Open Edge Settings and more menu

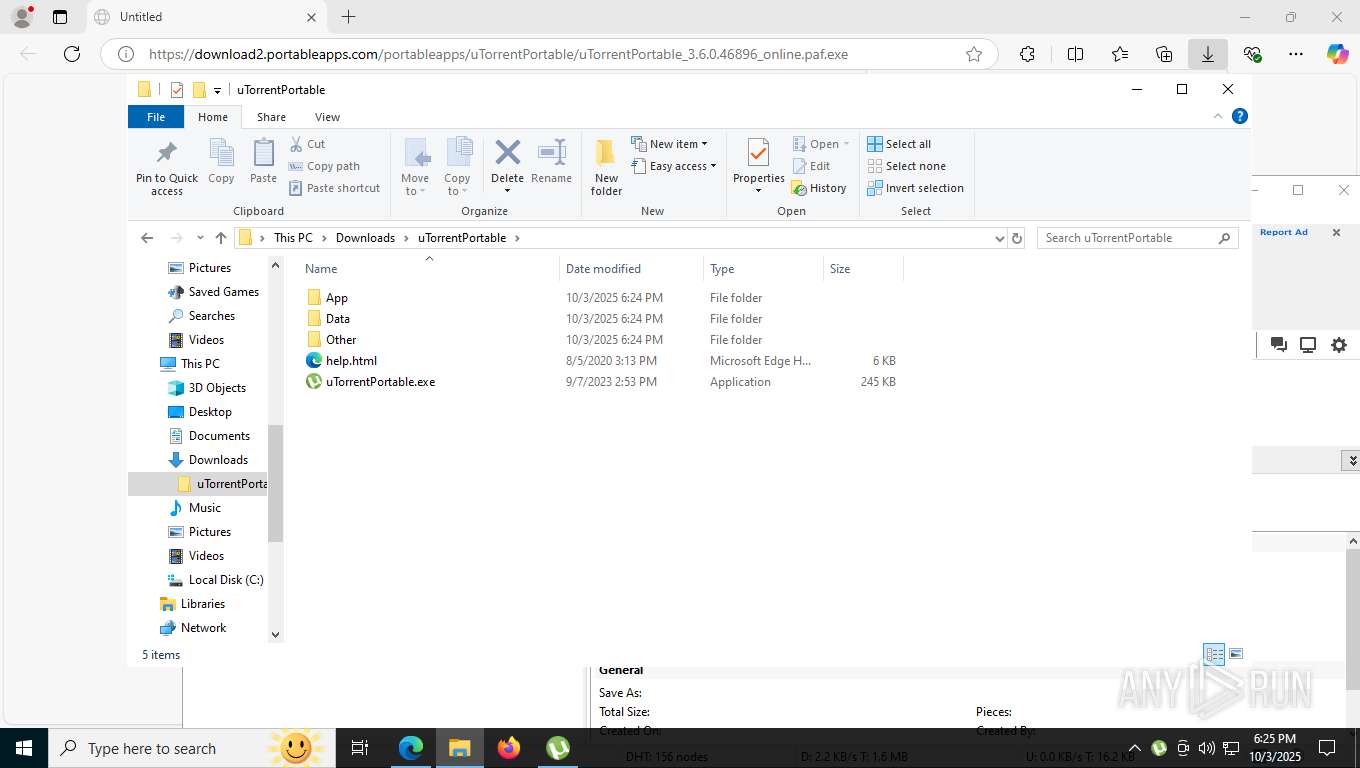point(1296,54)
